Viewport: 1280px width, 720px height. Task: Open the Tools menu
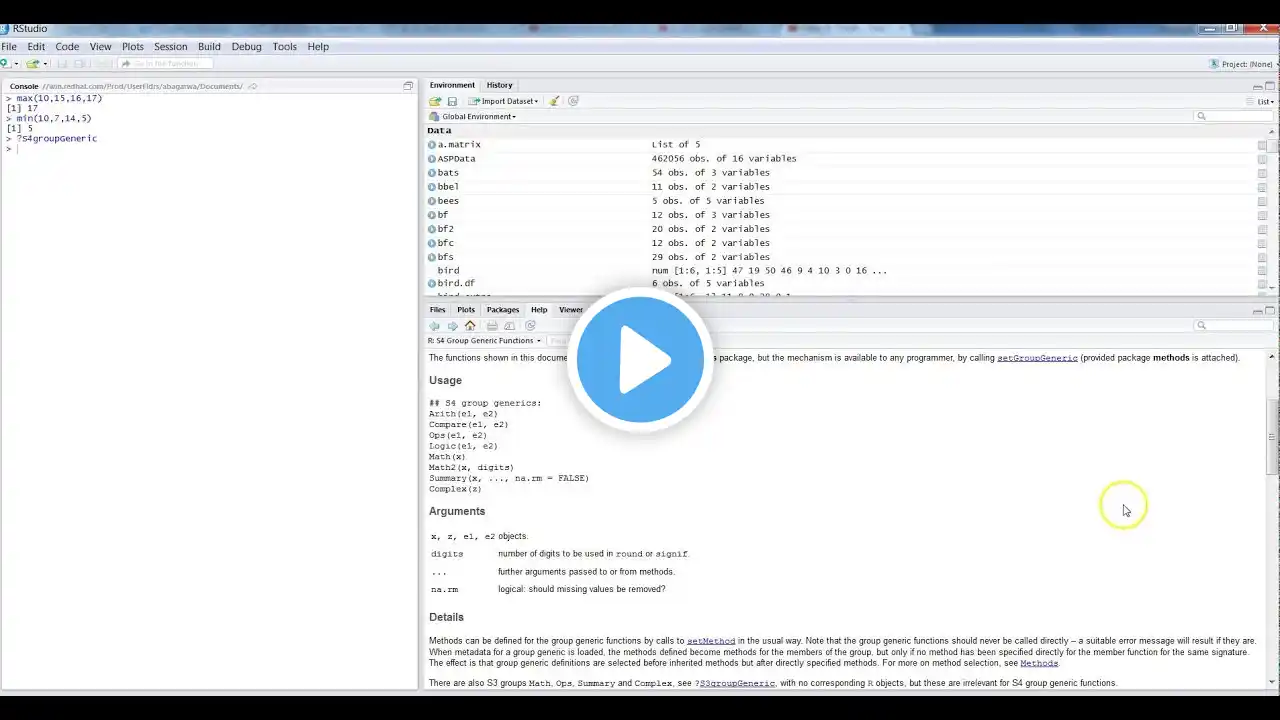click(x=285, y=47)
